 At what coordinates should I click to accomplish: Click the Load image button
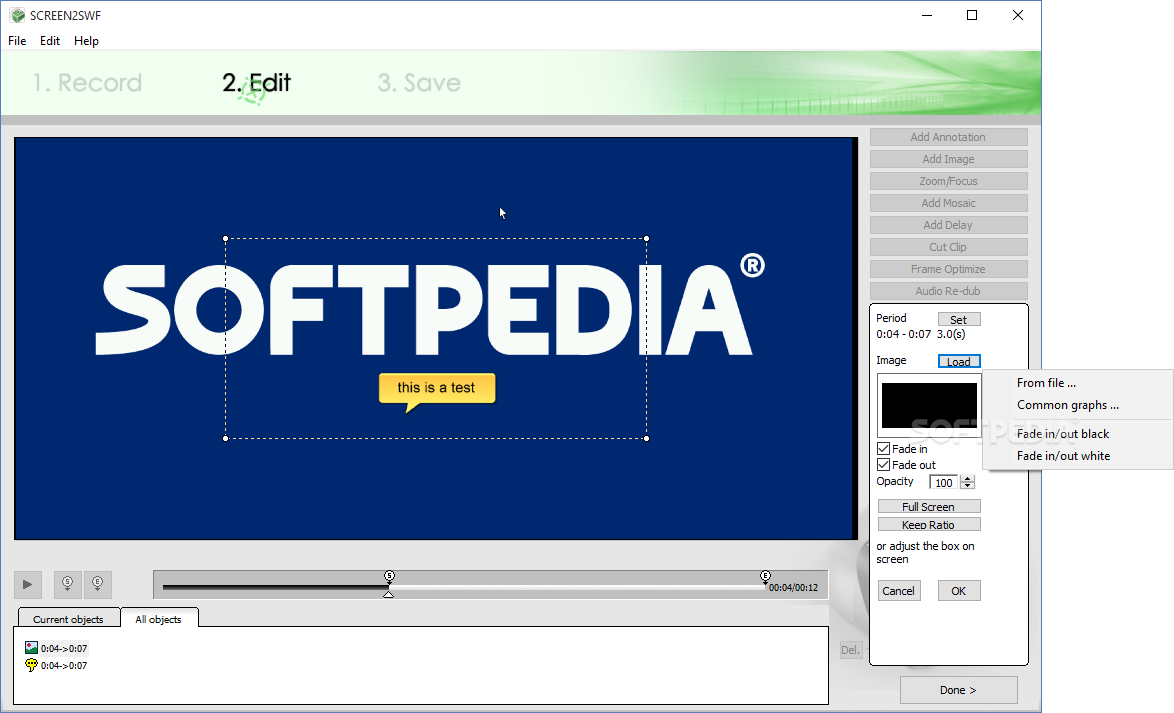point(958,362)
